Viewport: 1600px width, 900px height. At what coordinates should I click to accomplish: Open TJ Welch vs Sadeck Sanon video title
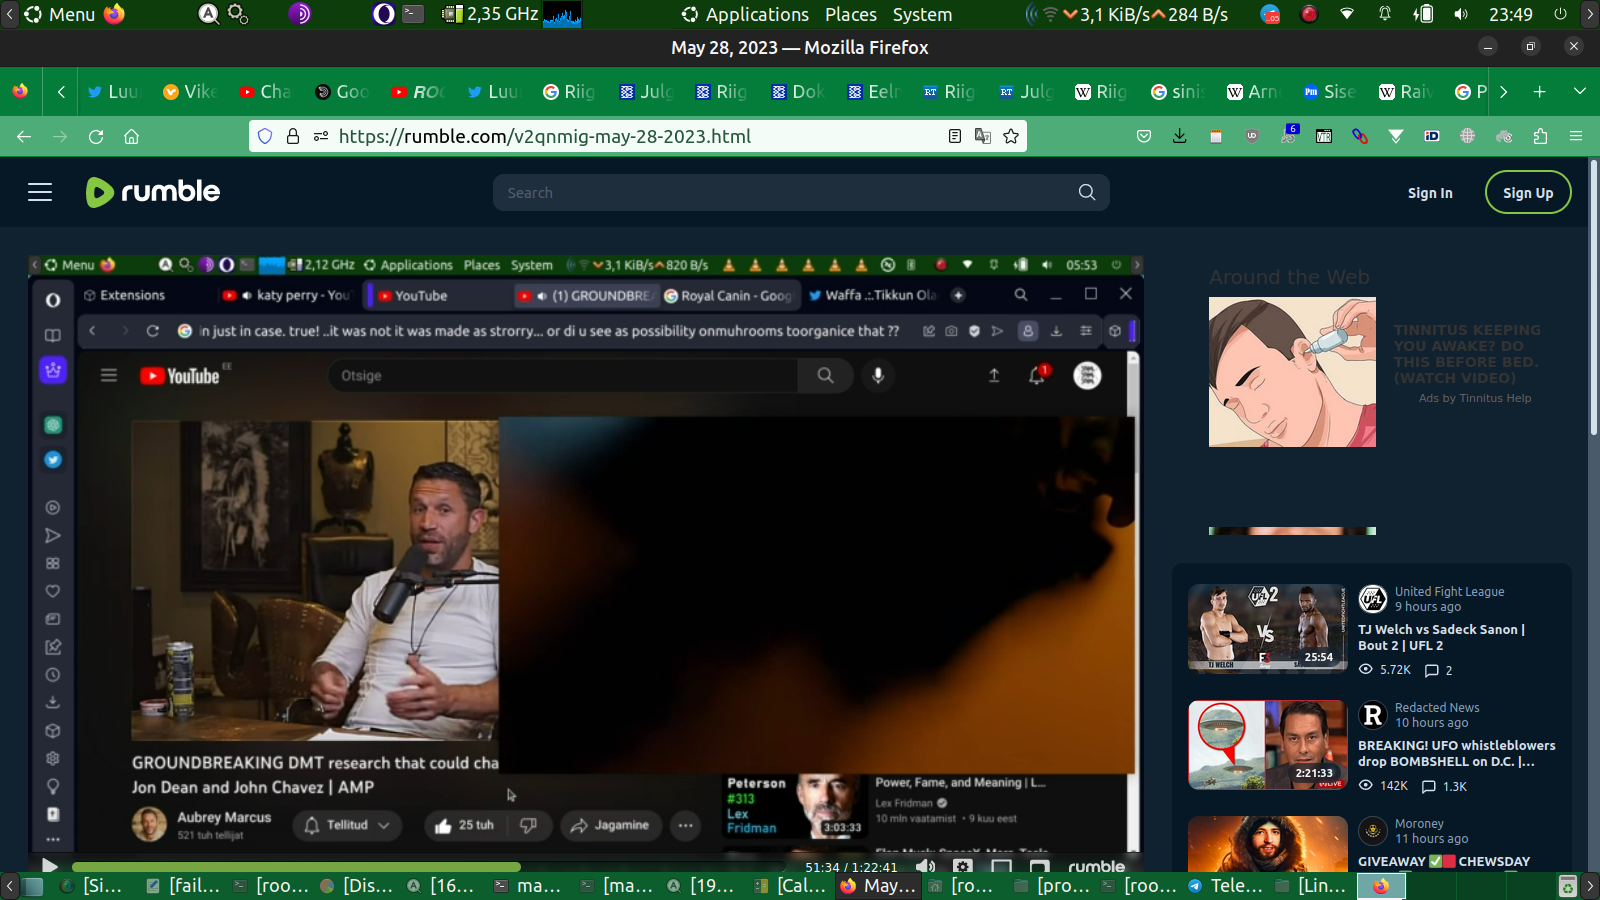(x=1441, y=637)
